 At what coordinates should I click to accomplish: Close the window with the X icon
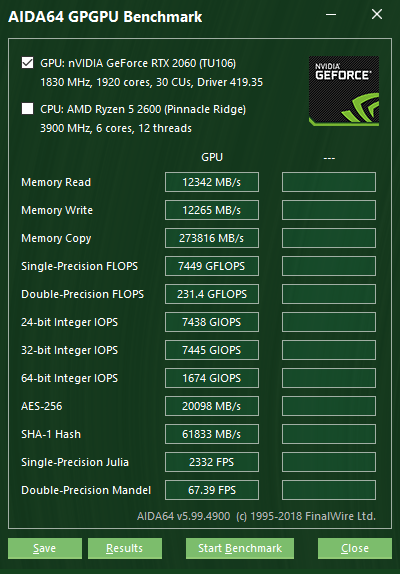click(377, 15)
